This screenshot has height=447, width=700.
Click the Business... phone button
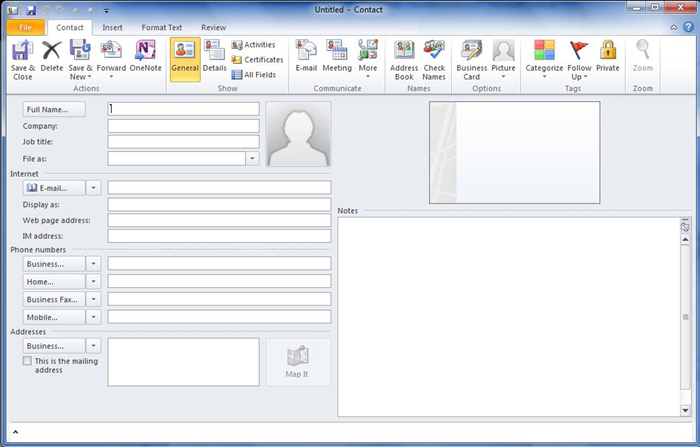(x=54, y=264)
